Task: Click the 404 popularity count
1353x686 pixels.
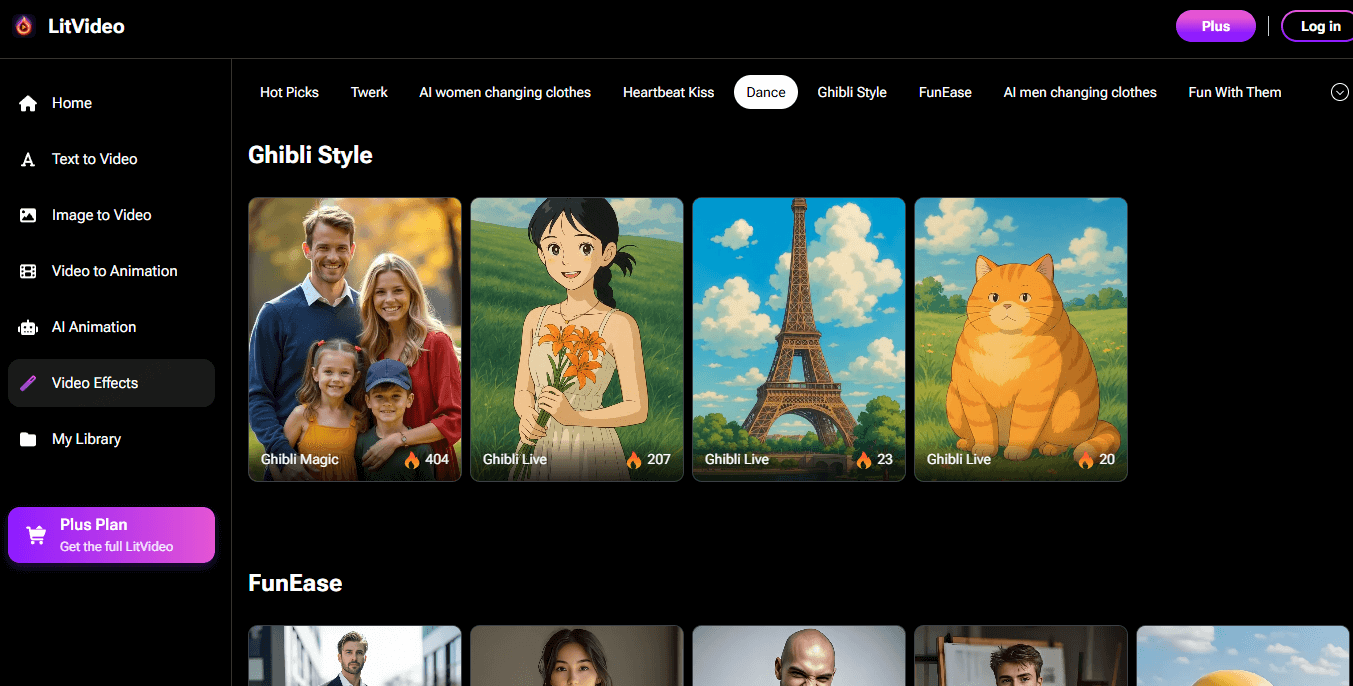Action: pos(437,460)
